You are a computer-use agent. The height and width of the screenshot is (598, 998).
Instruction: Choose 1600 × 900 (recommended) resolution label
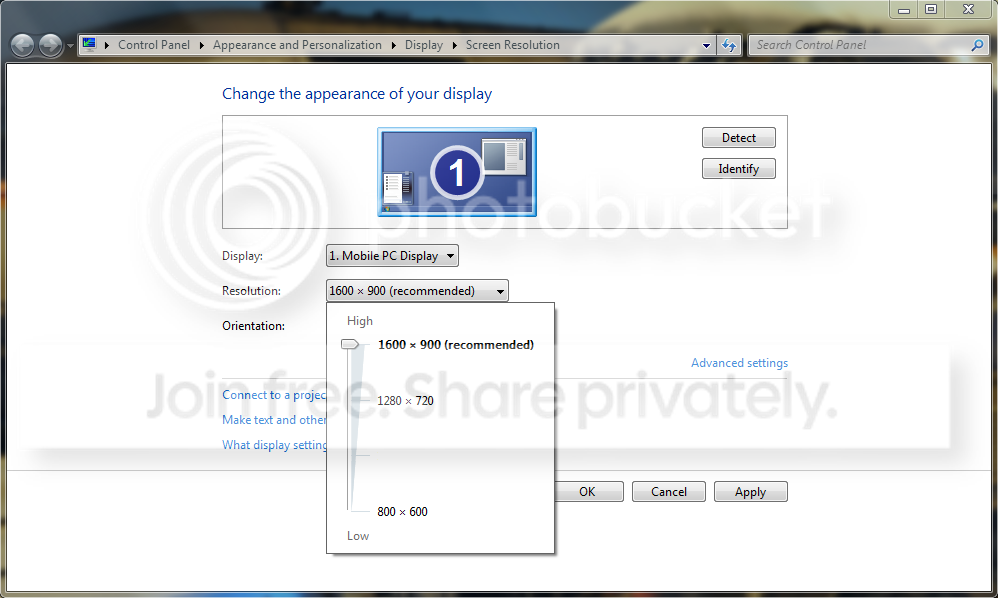click(456, 345)
